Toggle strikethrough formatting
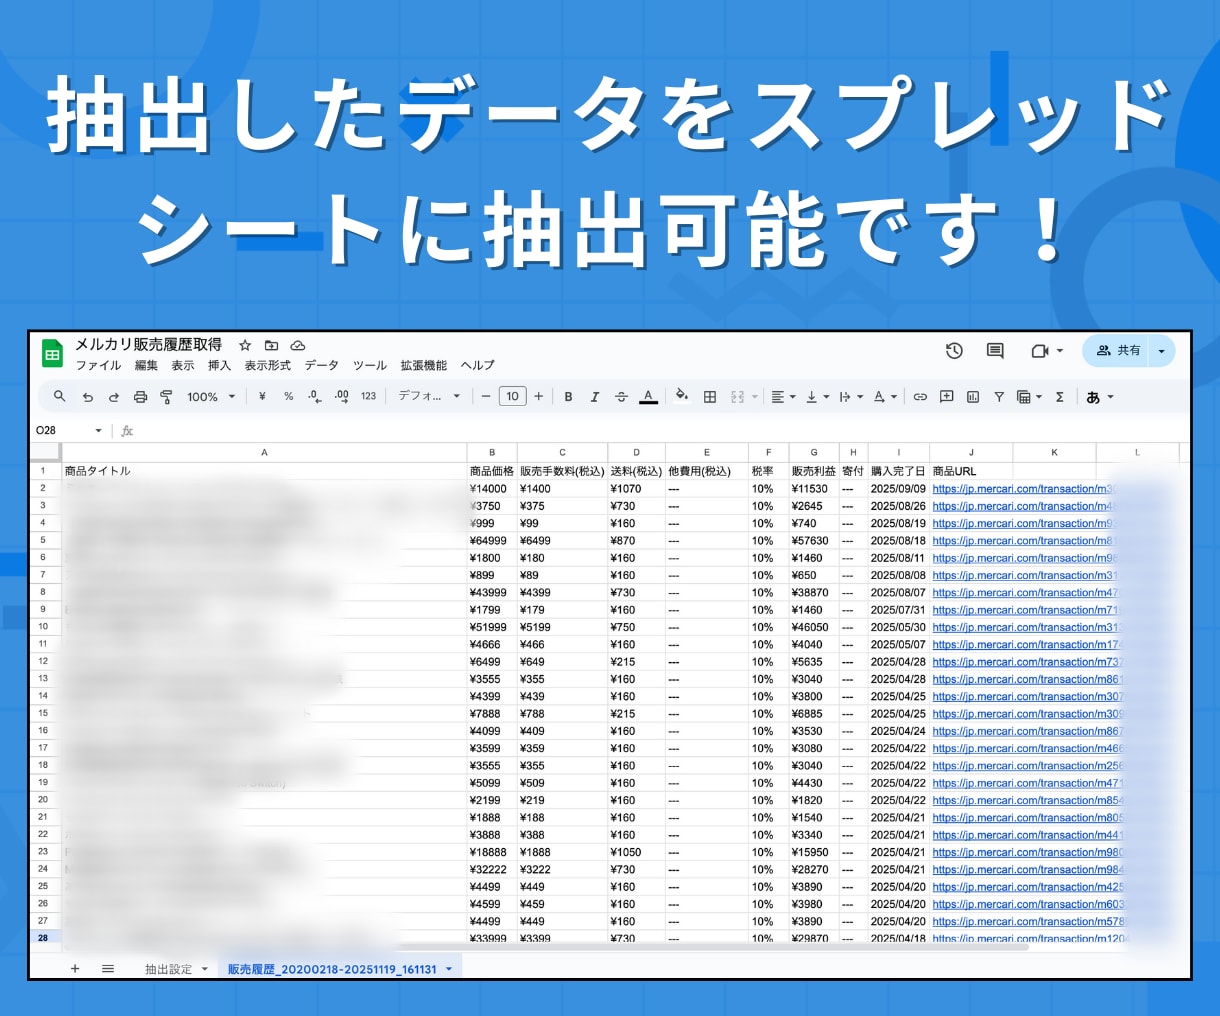 (621, 397)
